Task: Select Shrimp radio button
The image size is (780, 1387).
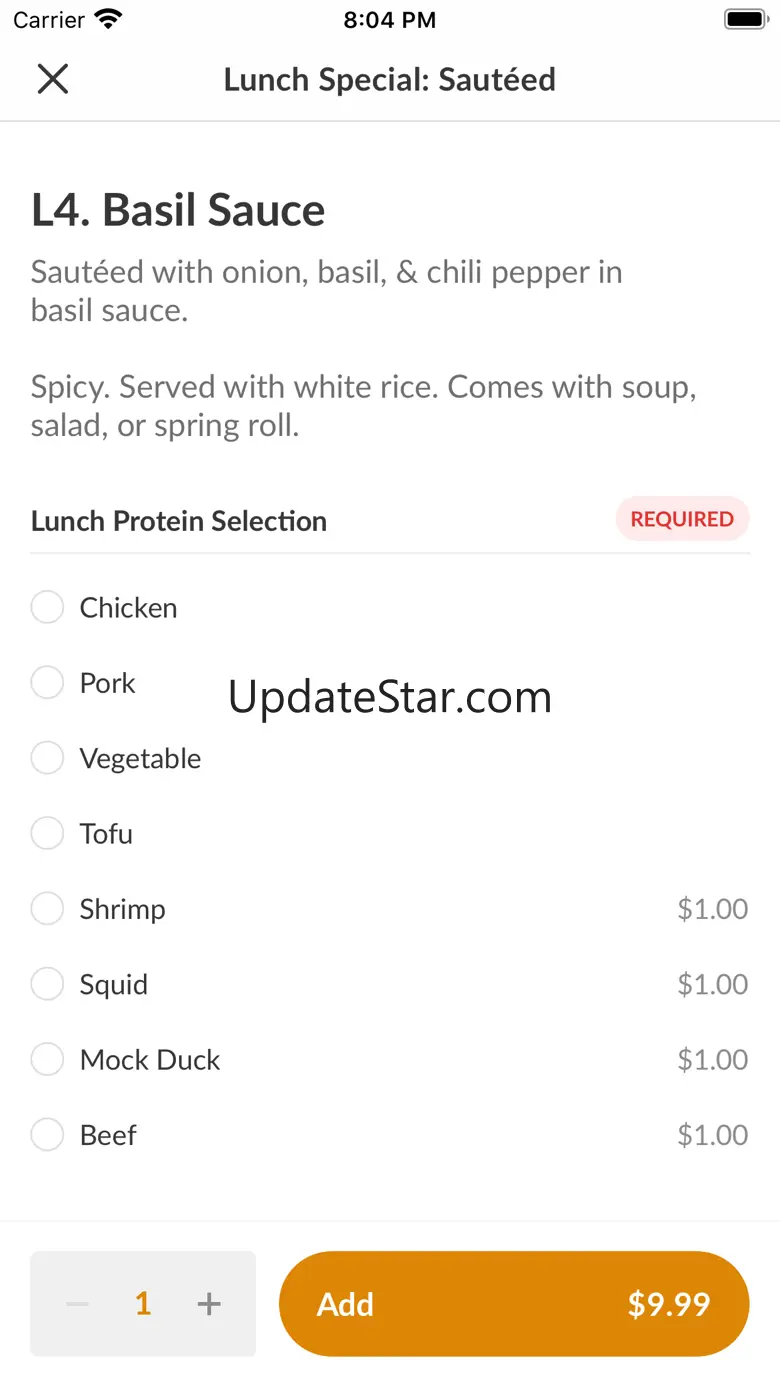Action: pos(47,909)
